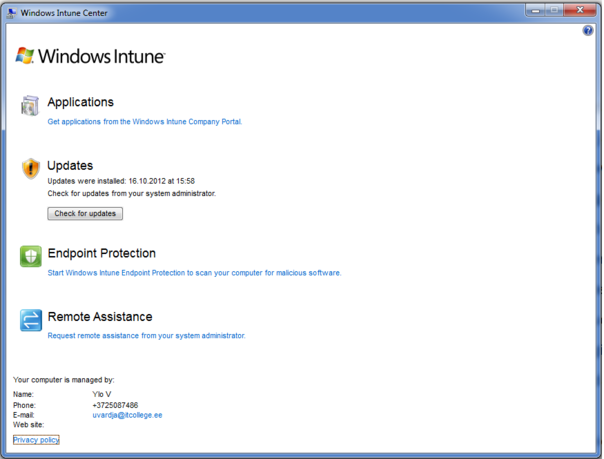
Task: Click the Windows Intune logo flag
Action: (25, 56)
